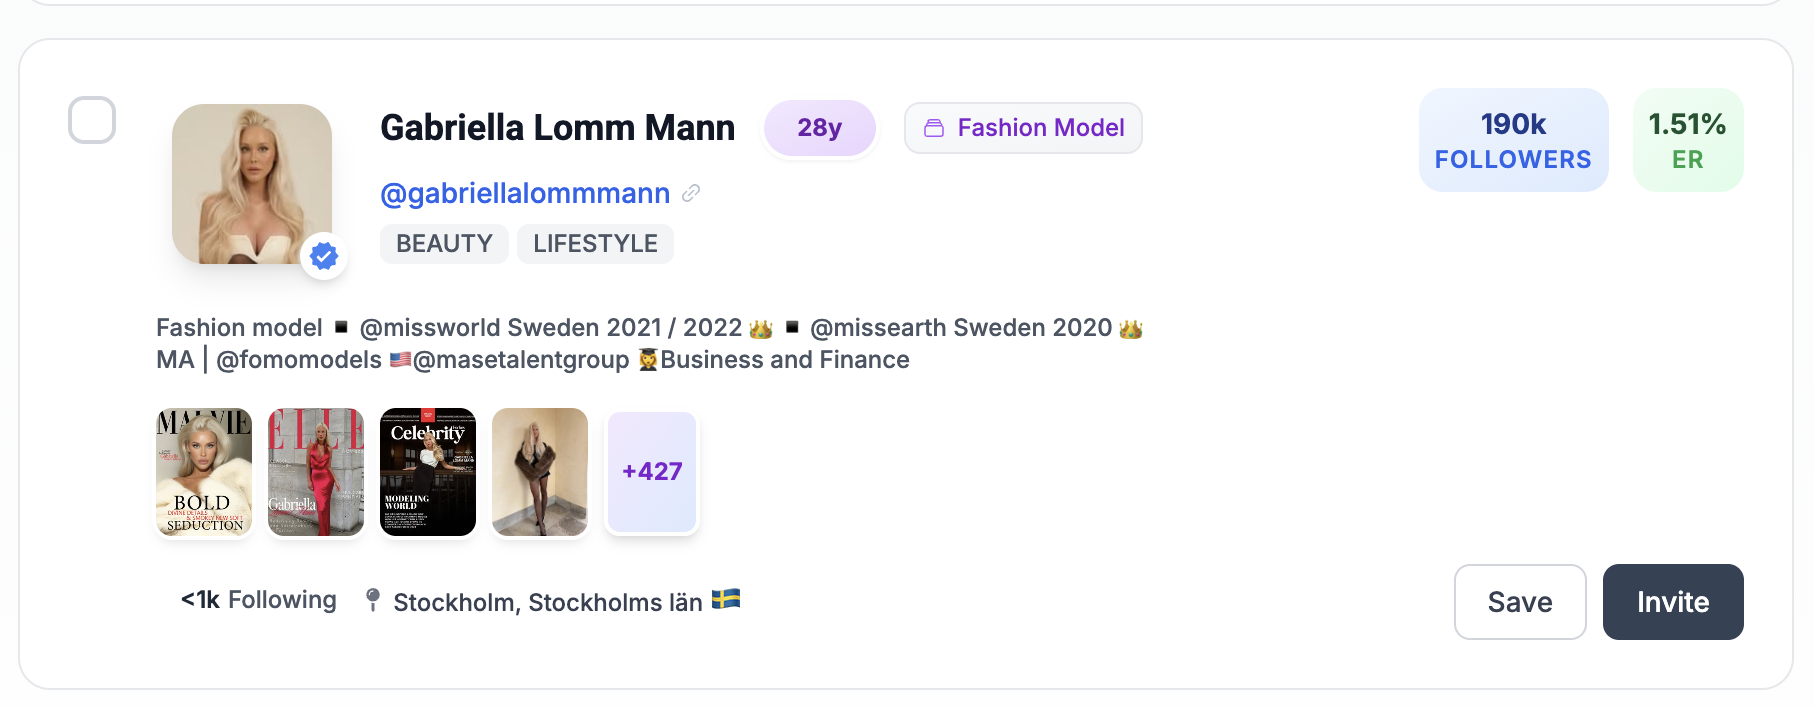Click the link icon beside the username
The width and height of the screenshot is (1814, 708).
point(690,193)
